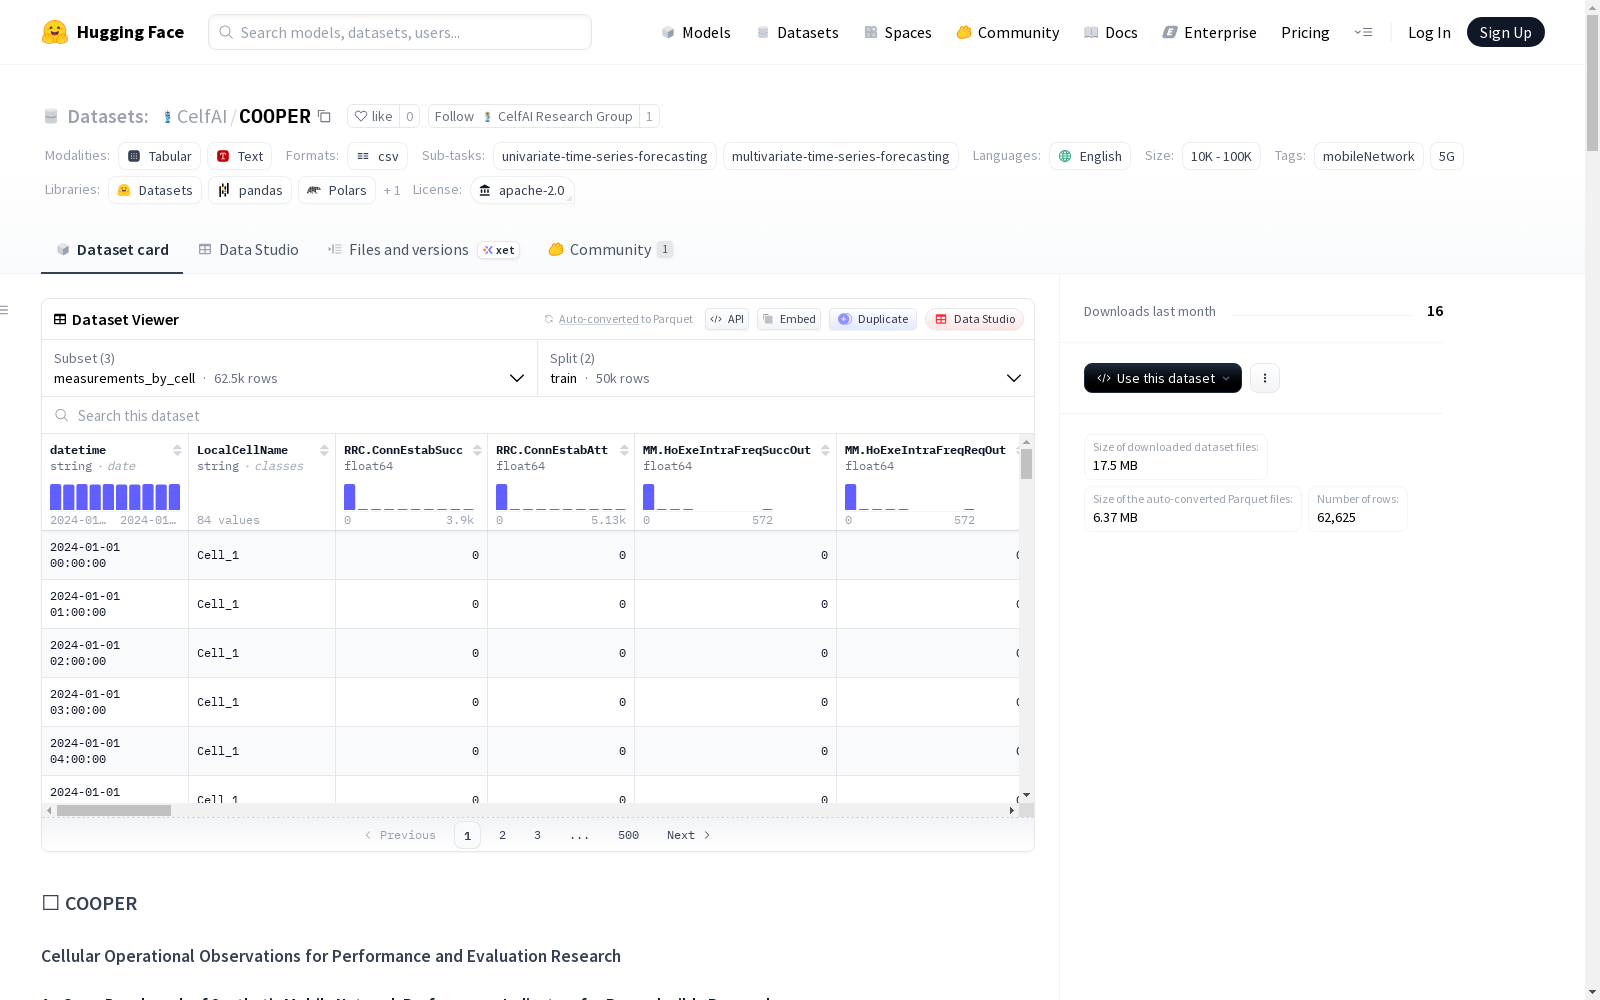The width and height of the screenshot is (1600, 1000).
Task: Sort the MM.HoExeIntraFreqSuccOut column
Action: [x=825, y=450]
